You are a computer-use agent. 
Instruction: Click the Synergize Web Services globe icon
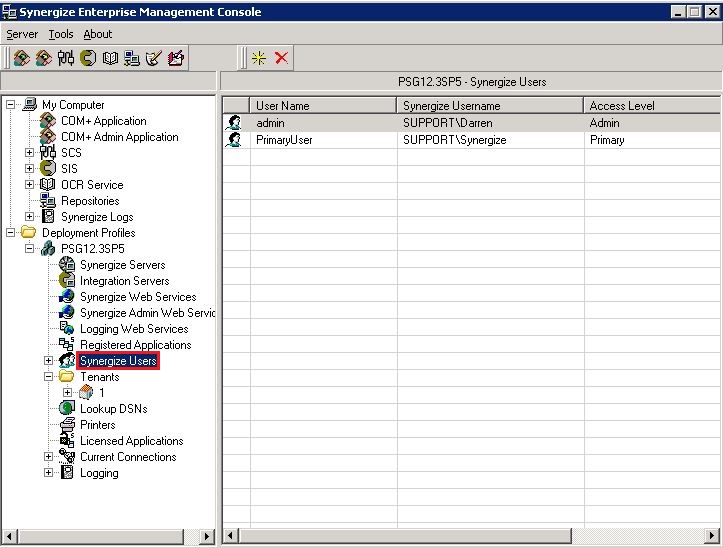coord(67,297)
